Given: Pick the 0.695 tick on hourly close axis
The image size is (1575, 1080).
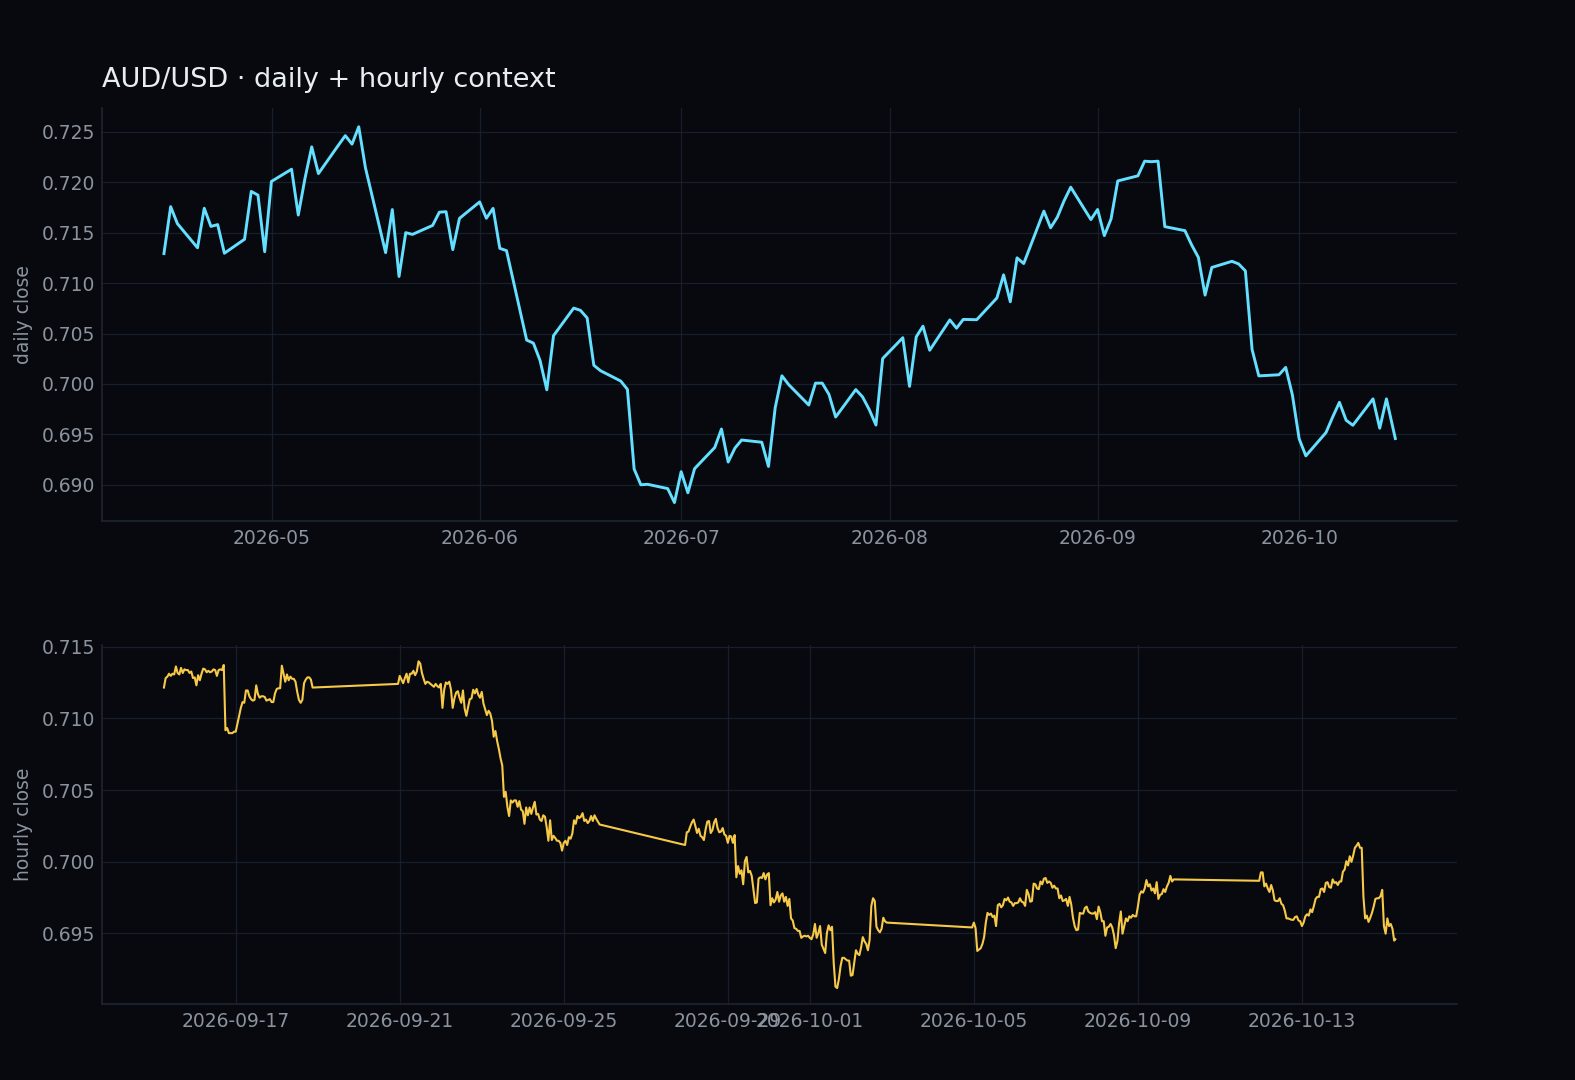Looking at the screenshot, I should (x=68, y=934).
